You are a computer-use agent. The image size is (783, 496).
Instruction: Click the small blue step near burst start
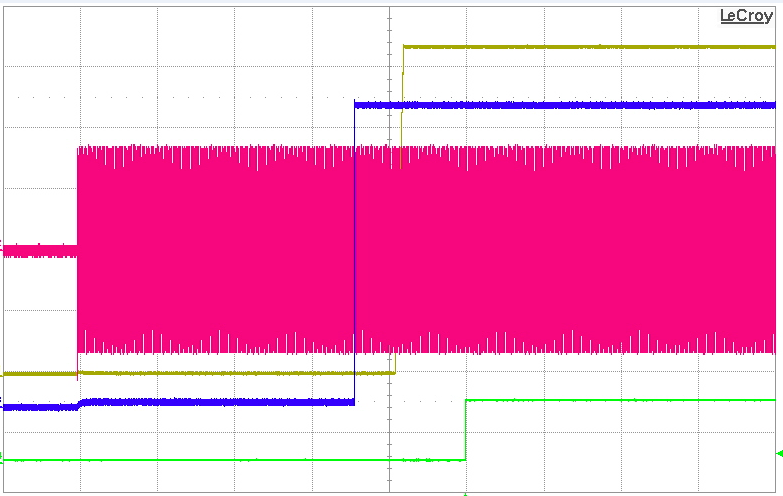coord(82,403)
